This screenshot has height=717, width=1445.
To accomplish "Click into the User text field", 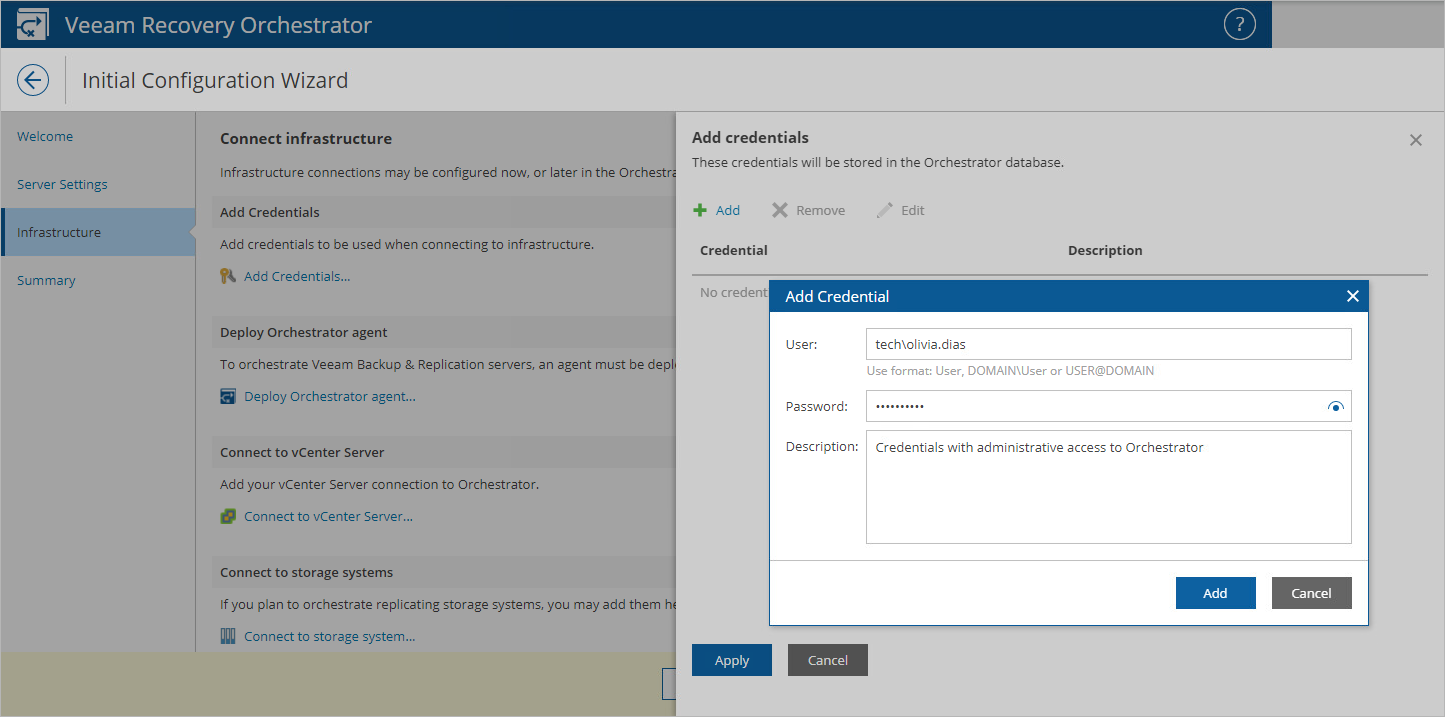I will [1108, 344].
